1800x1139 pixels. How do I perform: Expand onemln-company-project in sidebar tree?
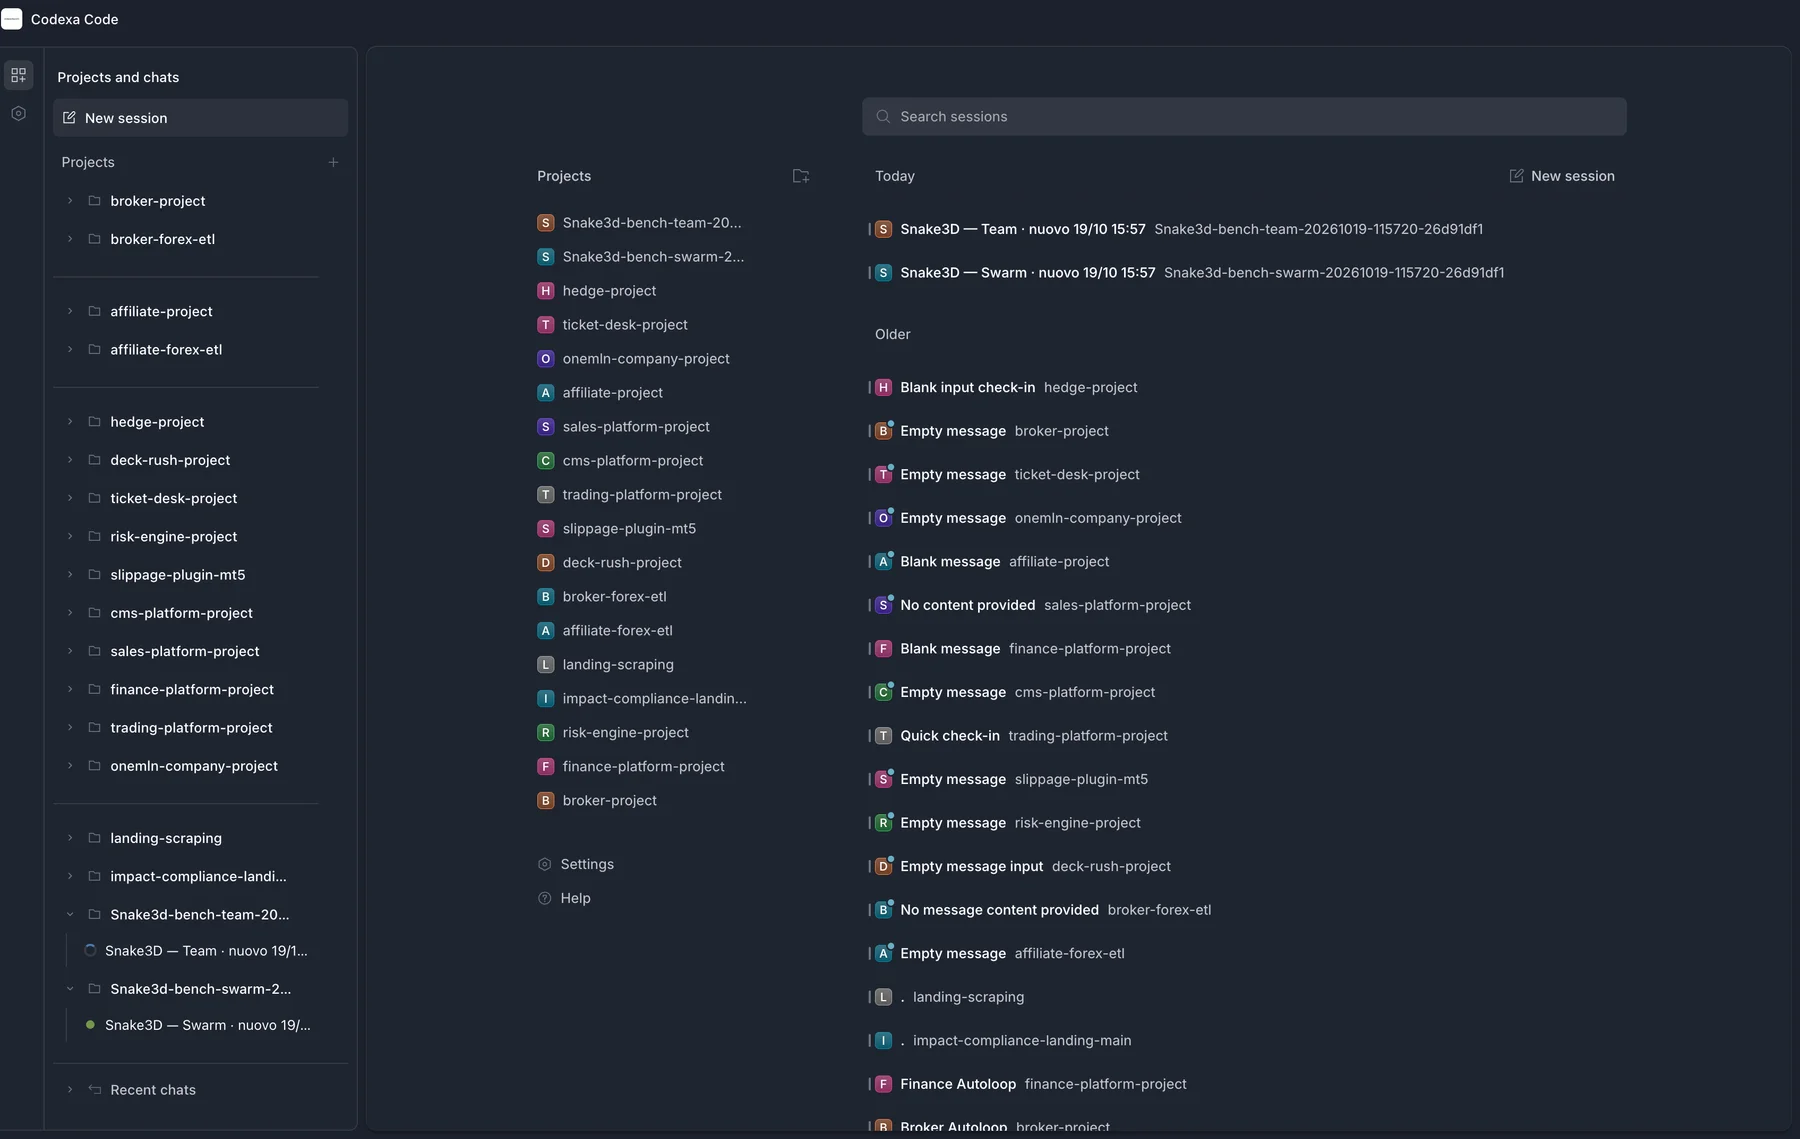point(70,766)
